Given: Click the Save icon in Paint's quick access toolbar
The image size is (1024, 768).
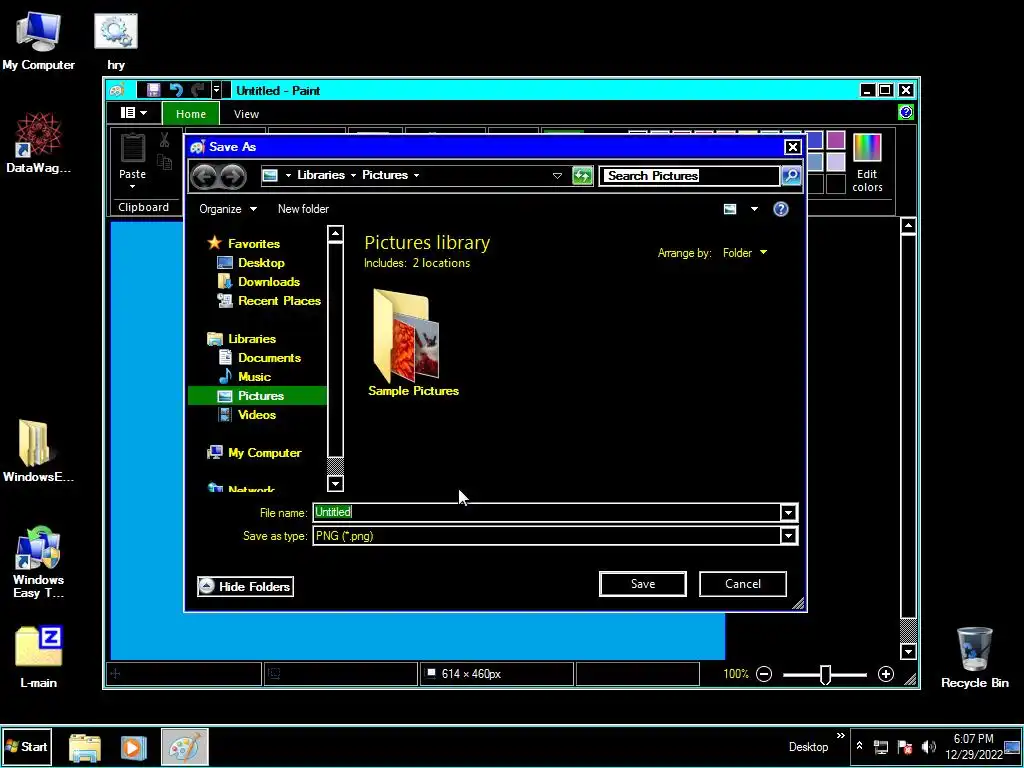Looking at the screenshot, I should click(153, 90).
